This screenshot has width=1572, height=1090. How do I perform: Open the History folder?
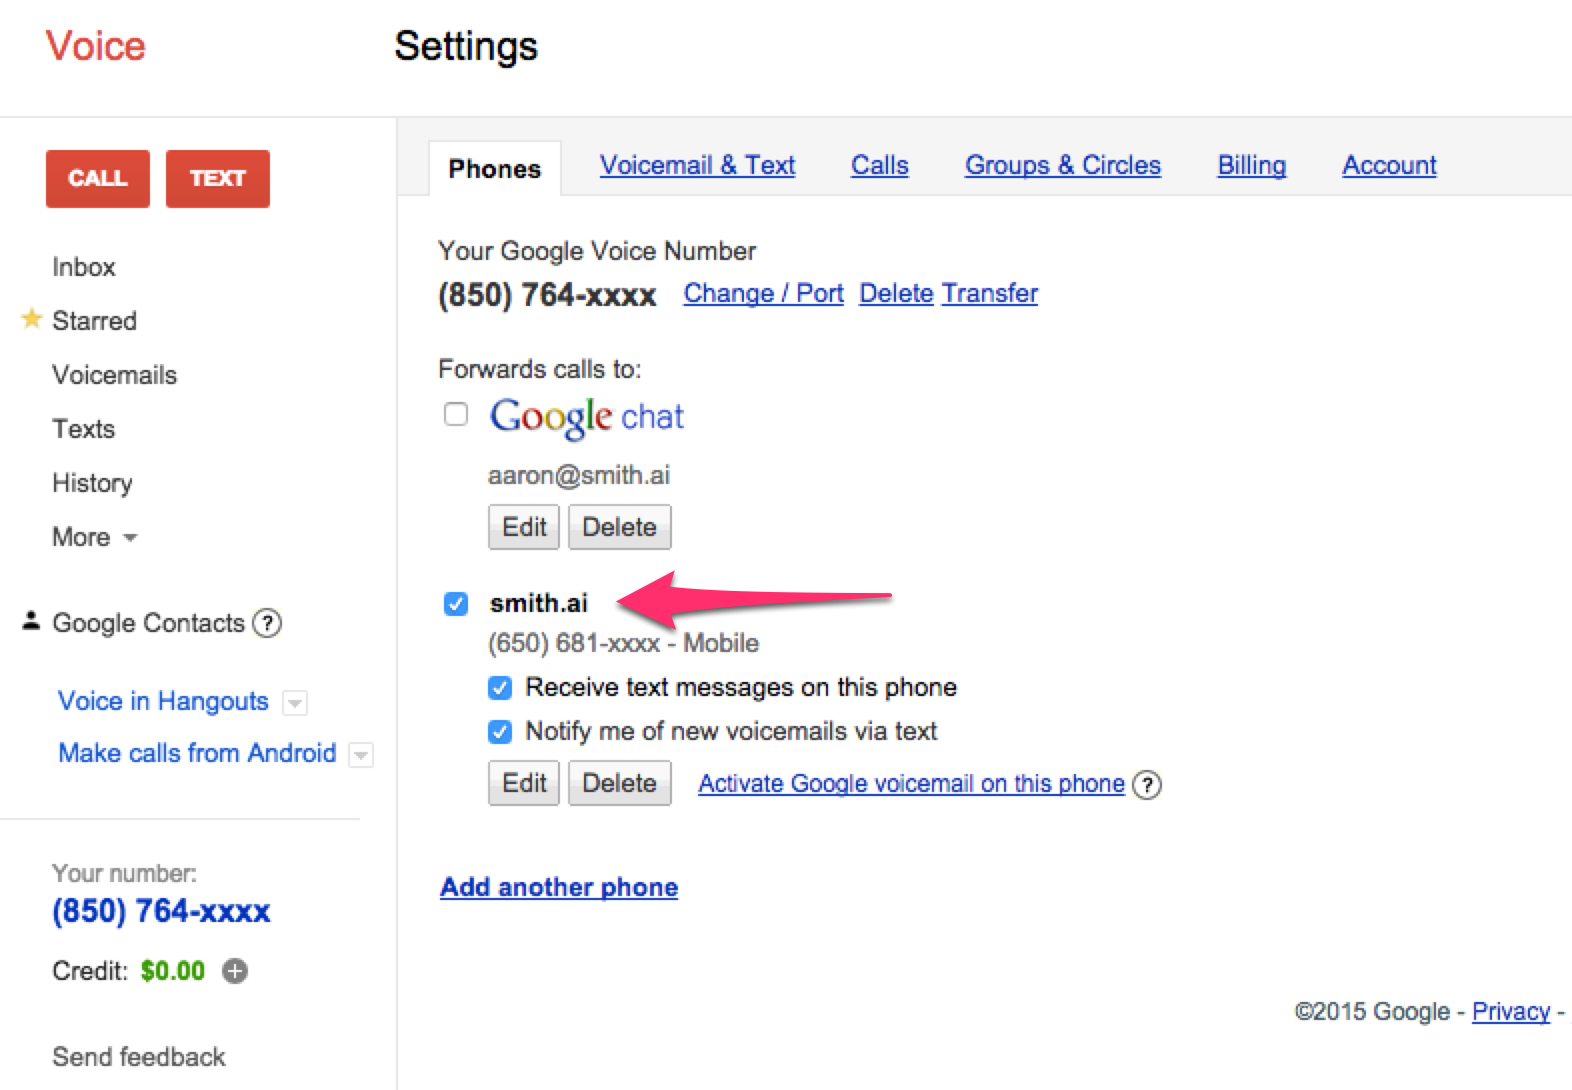(x=92, y=483)
